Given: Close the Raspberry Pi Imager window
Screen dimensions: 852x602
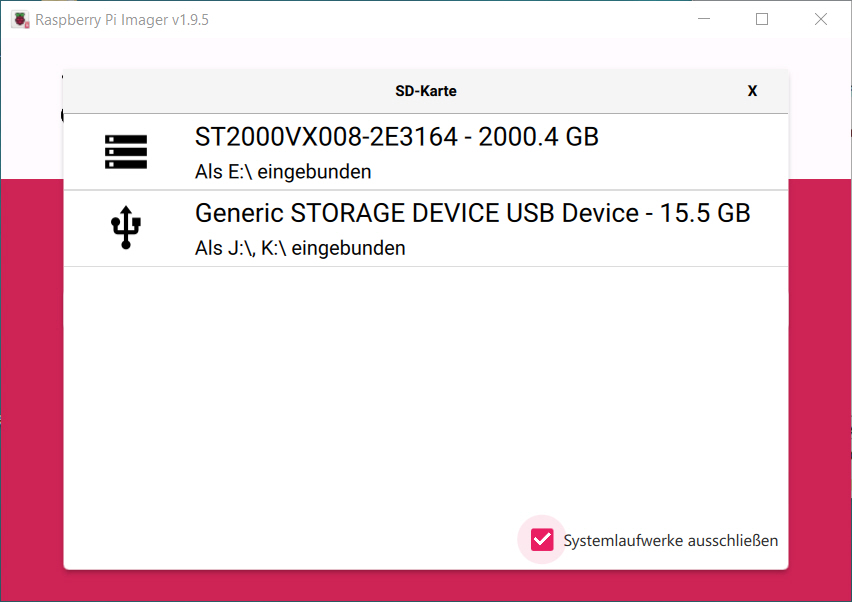Looking at the screenshot, I should click(x=820, y=19).
